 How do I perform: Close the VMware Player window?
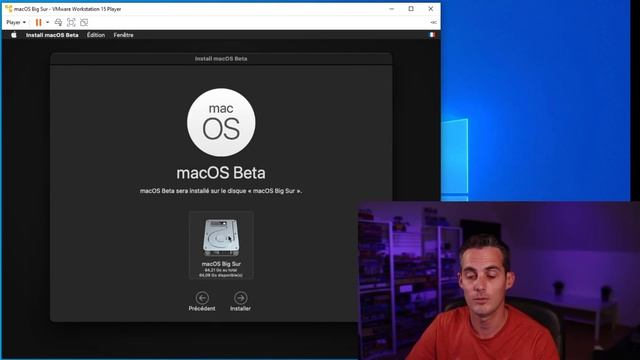click(x=431, y=9)
